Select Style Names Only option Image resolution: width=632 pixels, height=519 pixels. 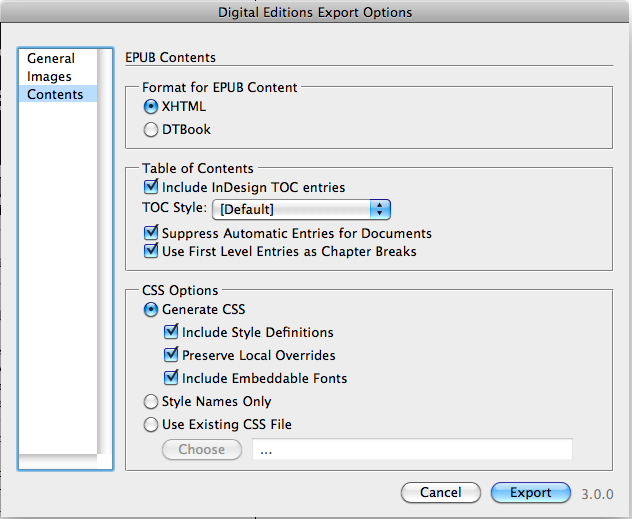[x=151, y=401]
